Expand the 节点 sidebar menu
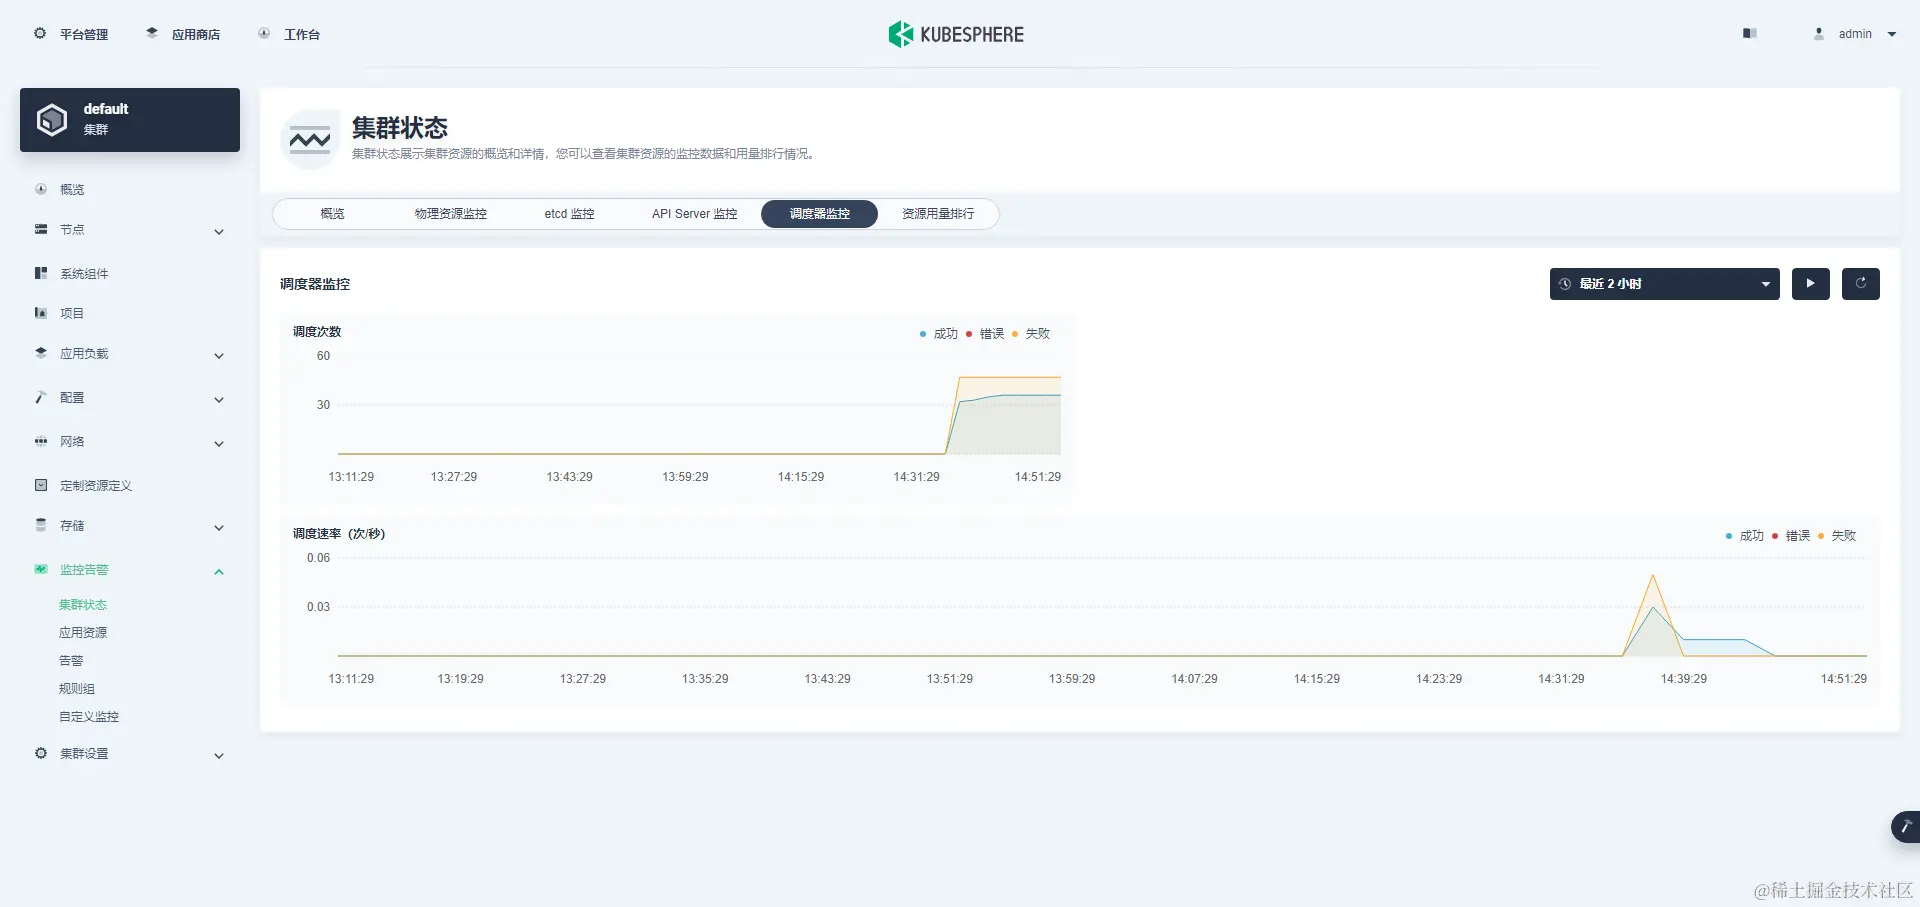 click(x=219, y=231)
